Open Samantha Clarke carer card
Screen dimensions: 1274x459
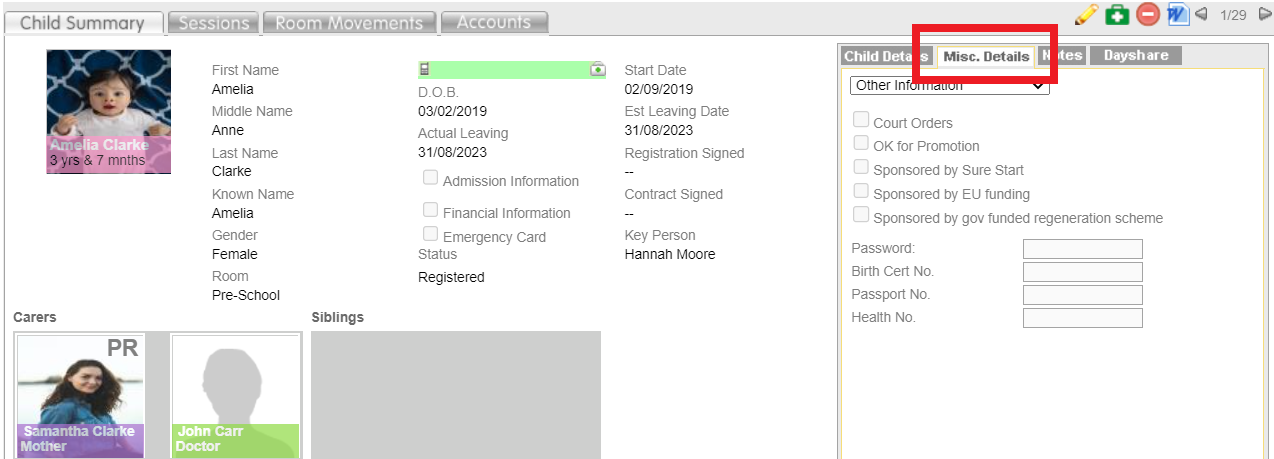point(81,397)
